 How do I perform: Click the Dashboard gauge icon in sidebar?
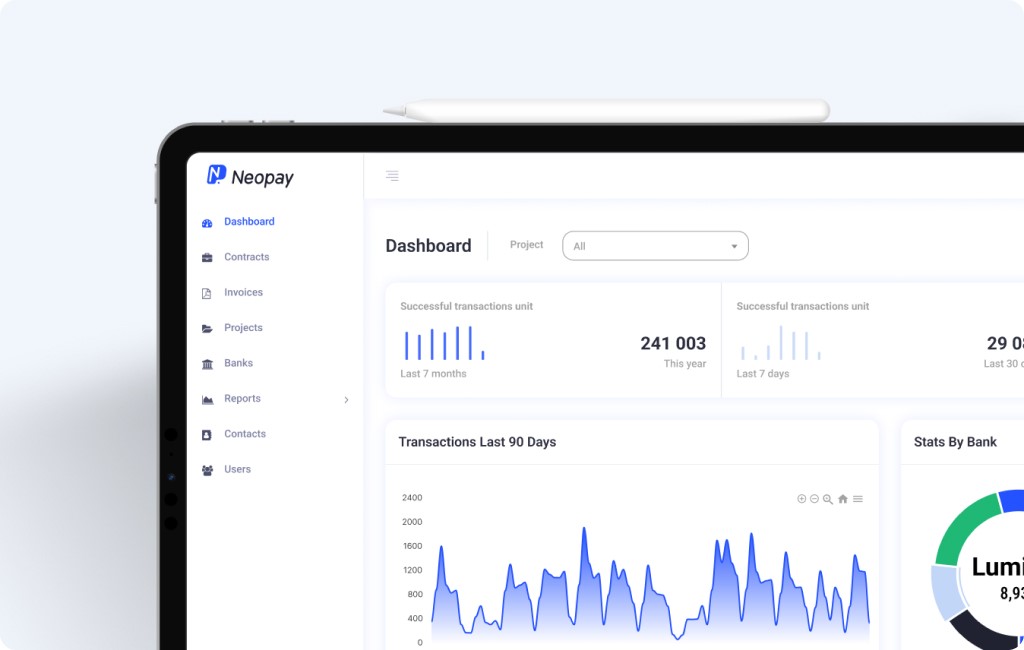point(207,223)
